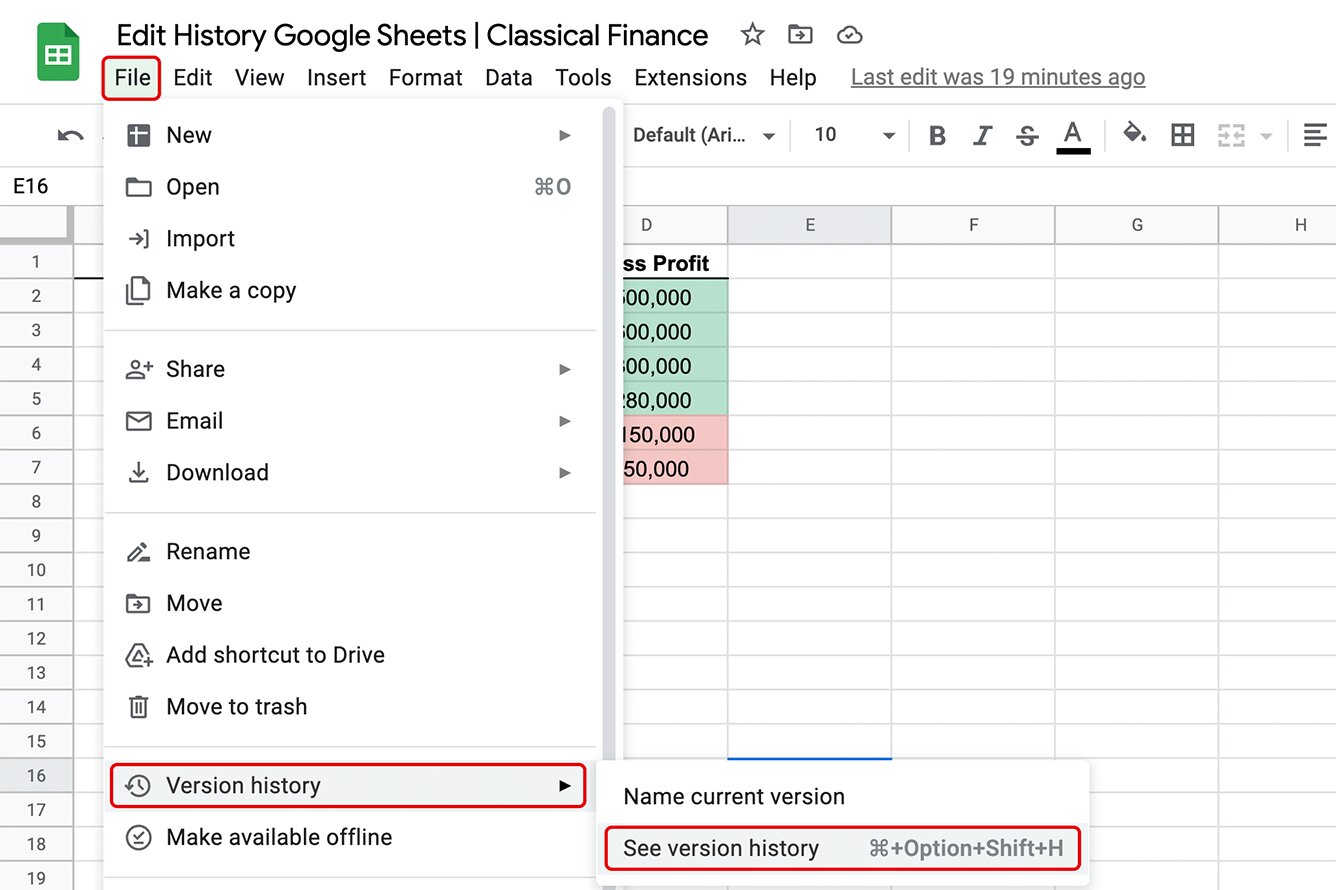Click the Move to trash option
The image size is (1336, 890).
point(236,706)
